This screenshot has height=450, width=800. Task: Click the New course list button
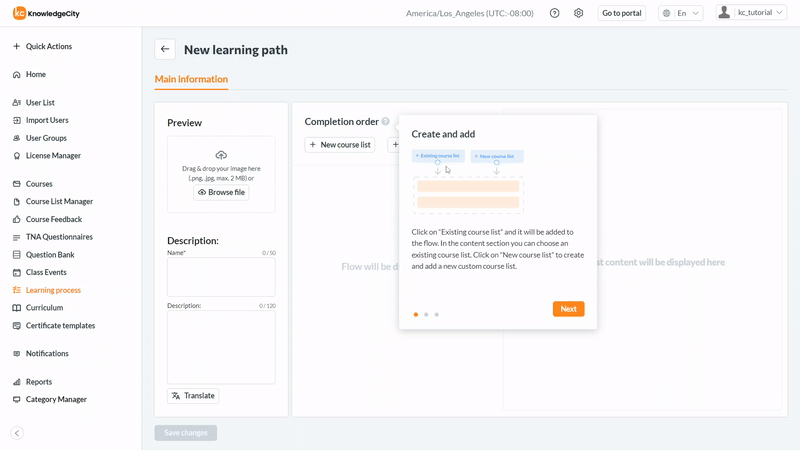(x=340, y=145)
